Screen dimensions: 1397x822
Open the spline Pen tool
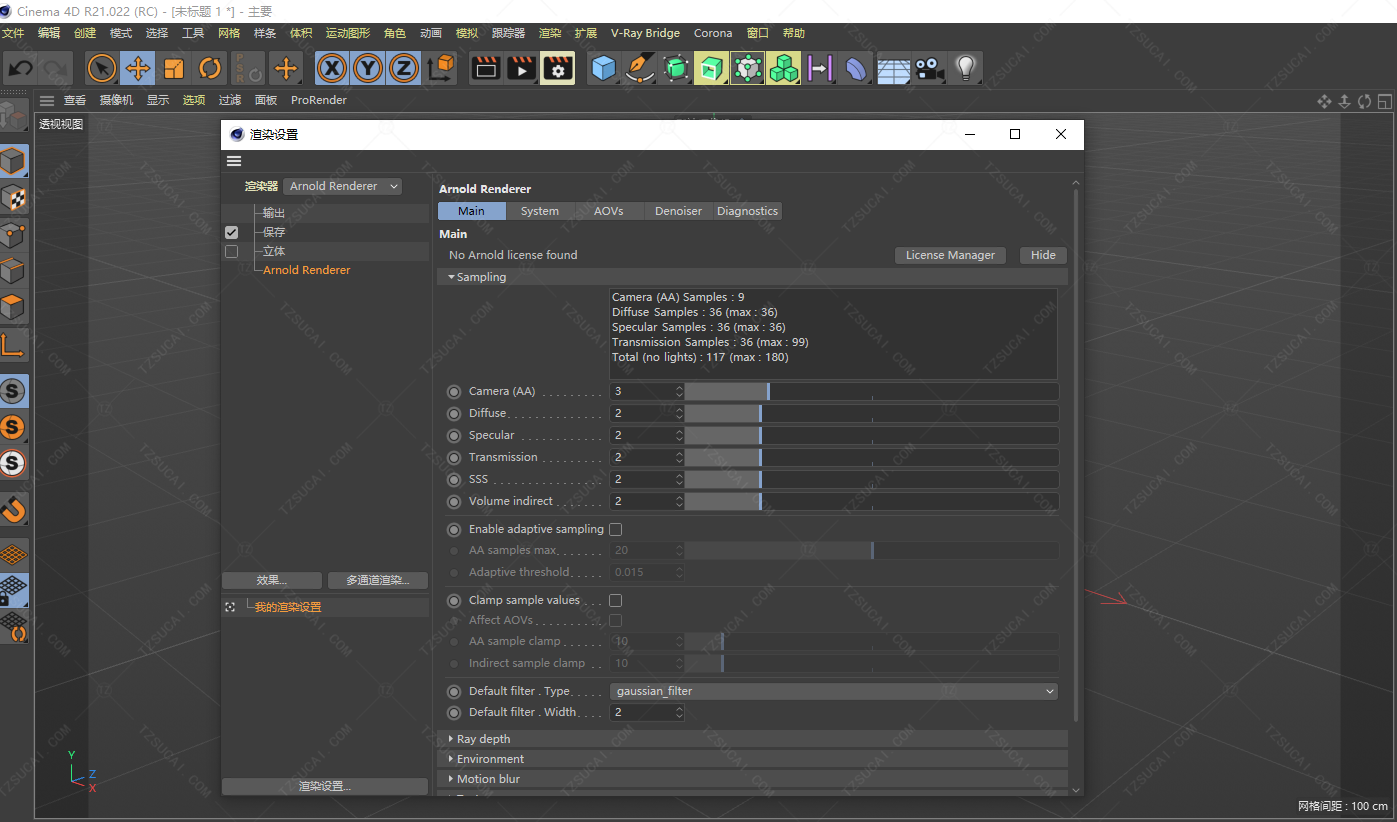[x=640, y=69]
